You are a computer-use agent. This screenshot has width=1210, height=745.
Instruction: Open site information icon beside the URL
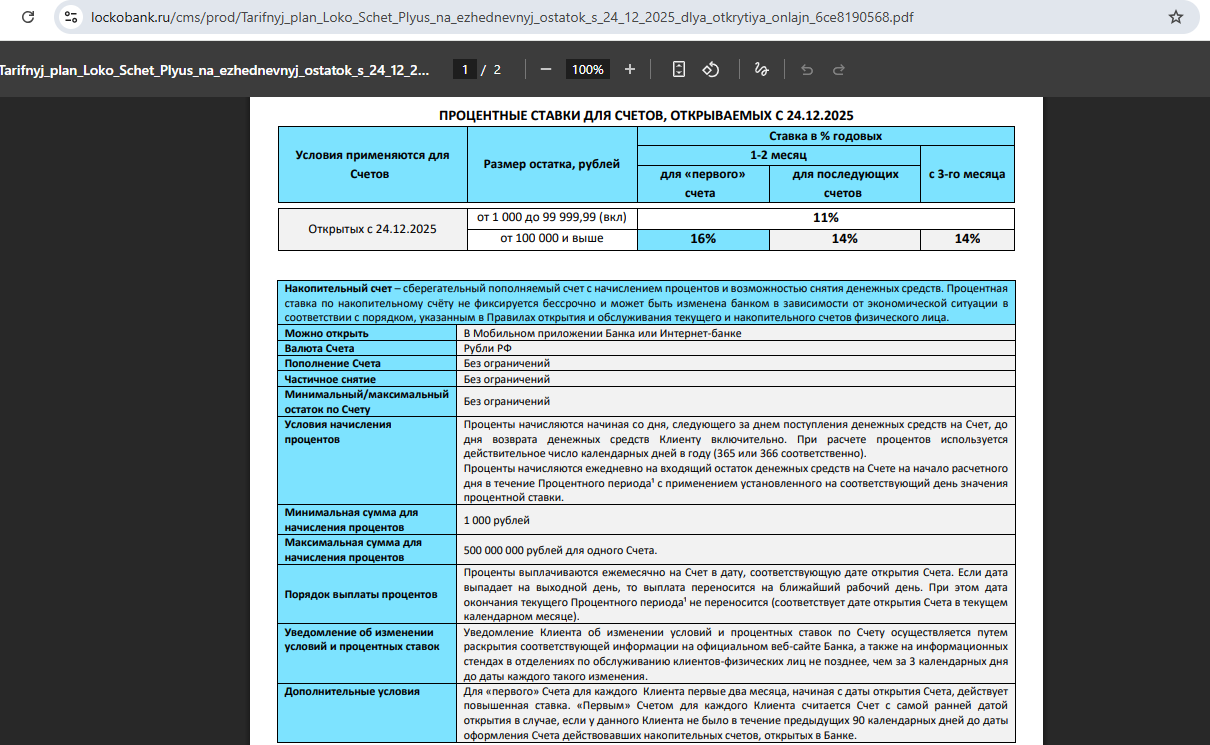coord(70,17)
